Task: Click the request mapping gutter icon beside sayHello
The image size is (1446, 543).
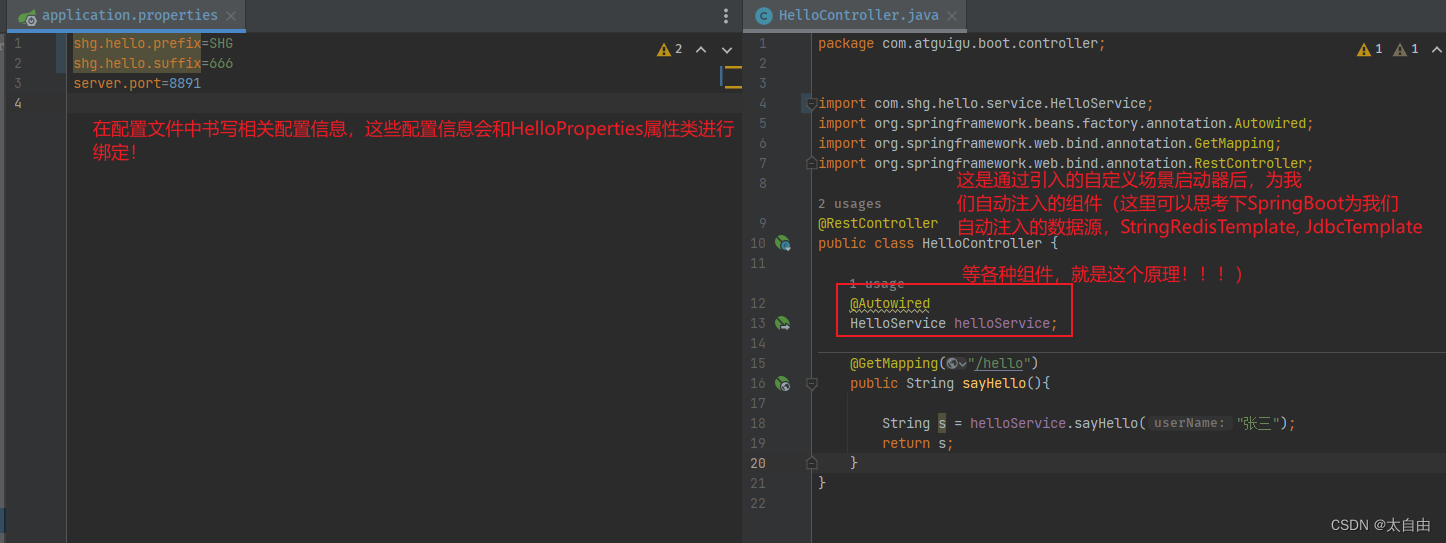Action: (x=783, y=383)
